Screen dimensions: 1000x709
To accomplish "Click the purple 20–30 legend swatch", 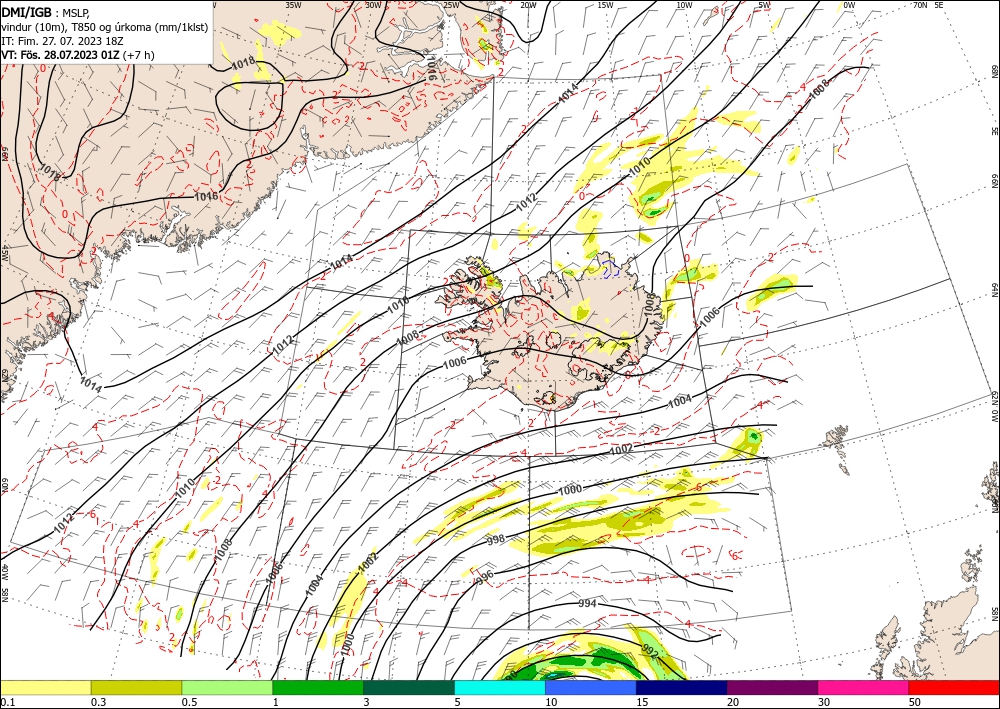I will pyautogui.click(x=772, y=688).
